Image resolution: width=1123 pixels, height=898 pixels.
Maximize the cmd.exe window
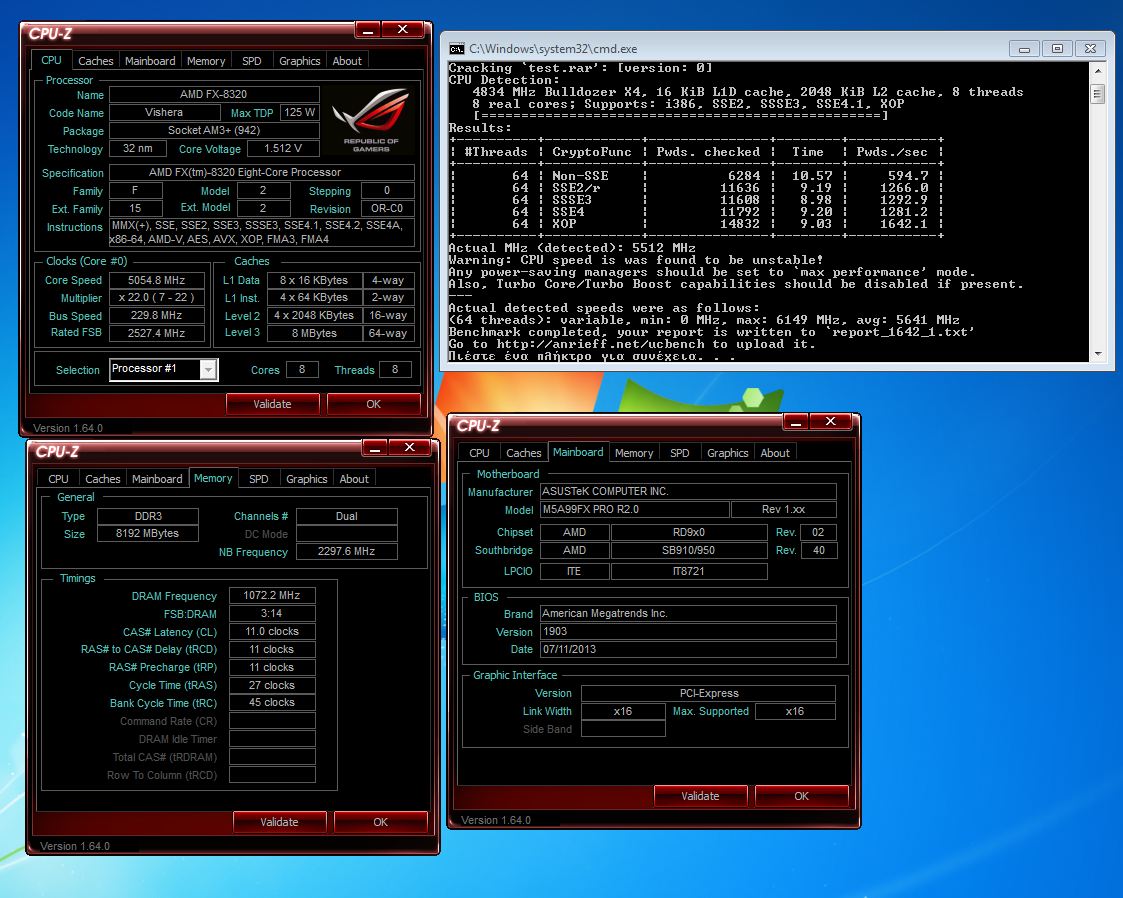point(1057,49)
